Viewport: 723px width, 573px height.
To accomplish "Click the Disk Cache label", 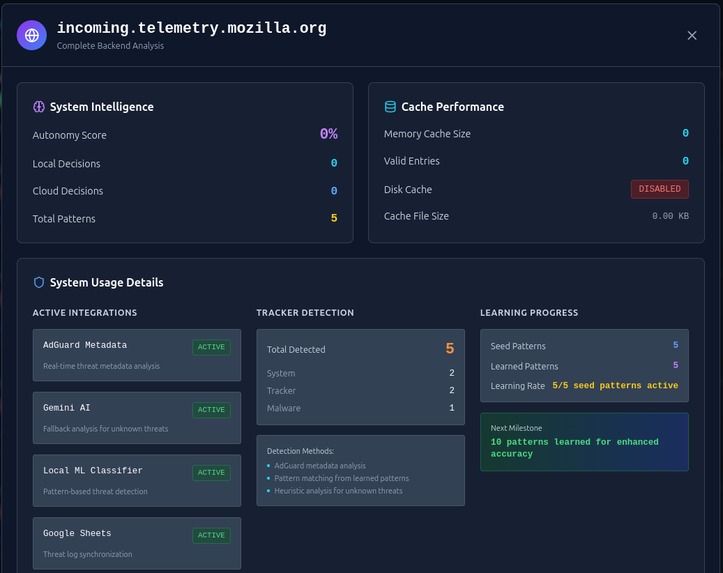I will [x=408, y=189].
